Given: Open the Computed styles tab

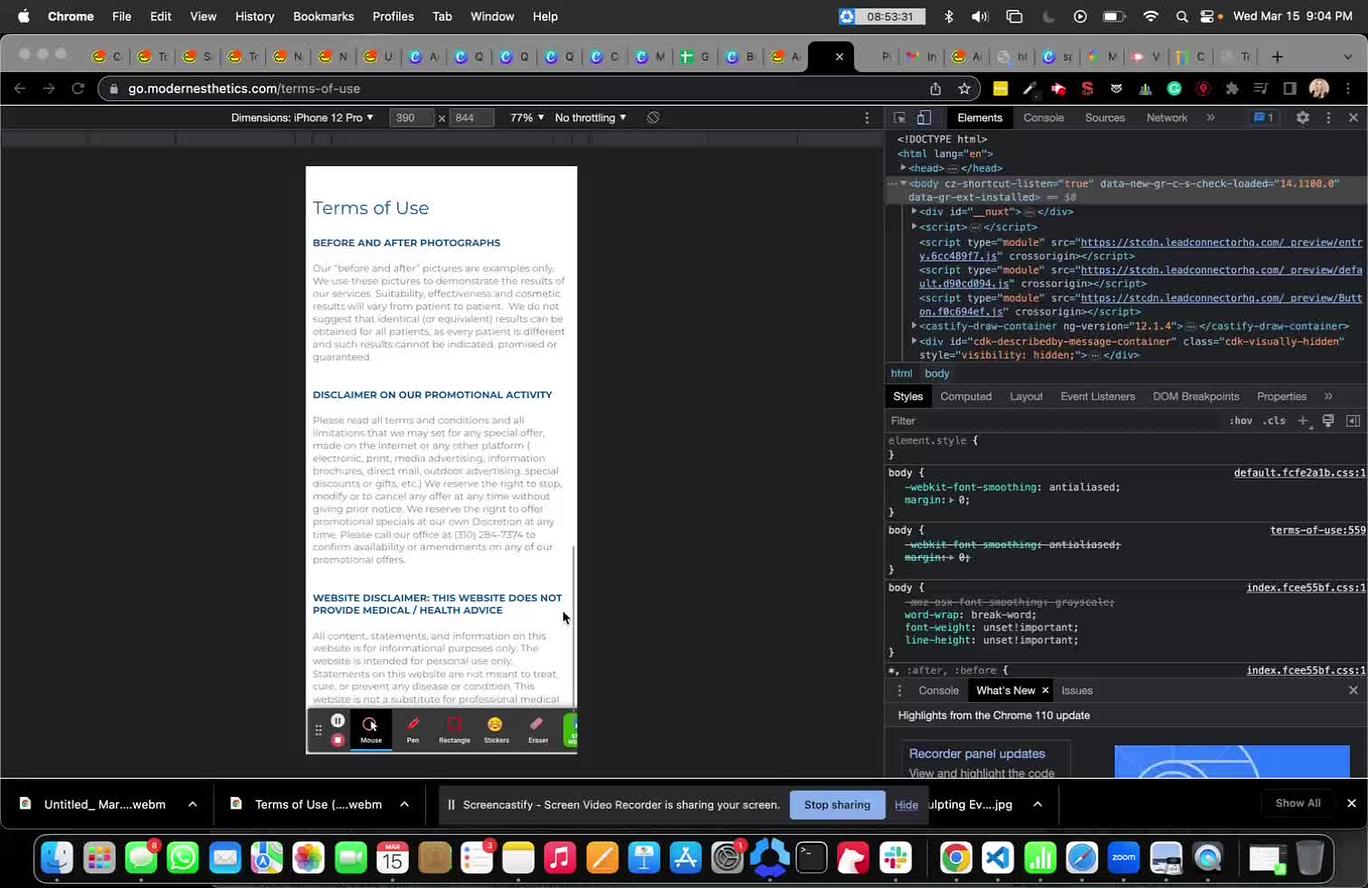Looking at the screenshot, I should coord(966,396).
